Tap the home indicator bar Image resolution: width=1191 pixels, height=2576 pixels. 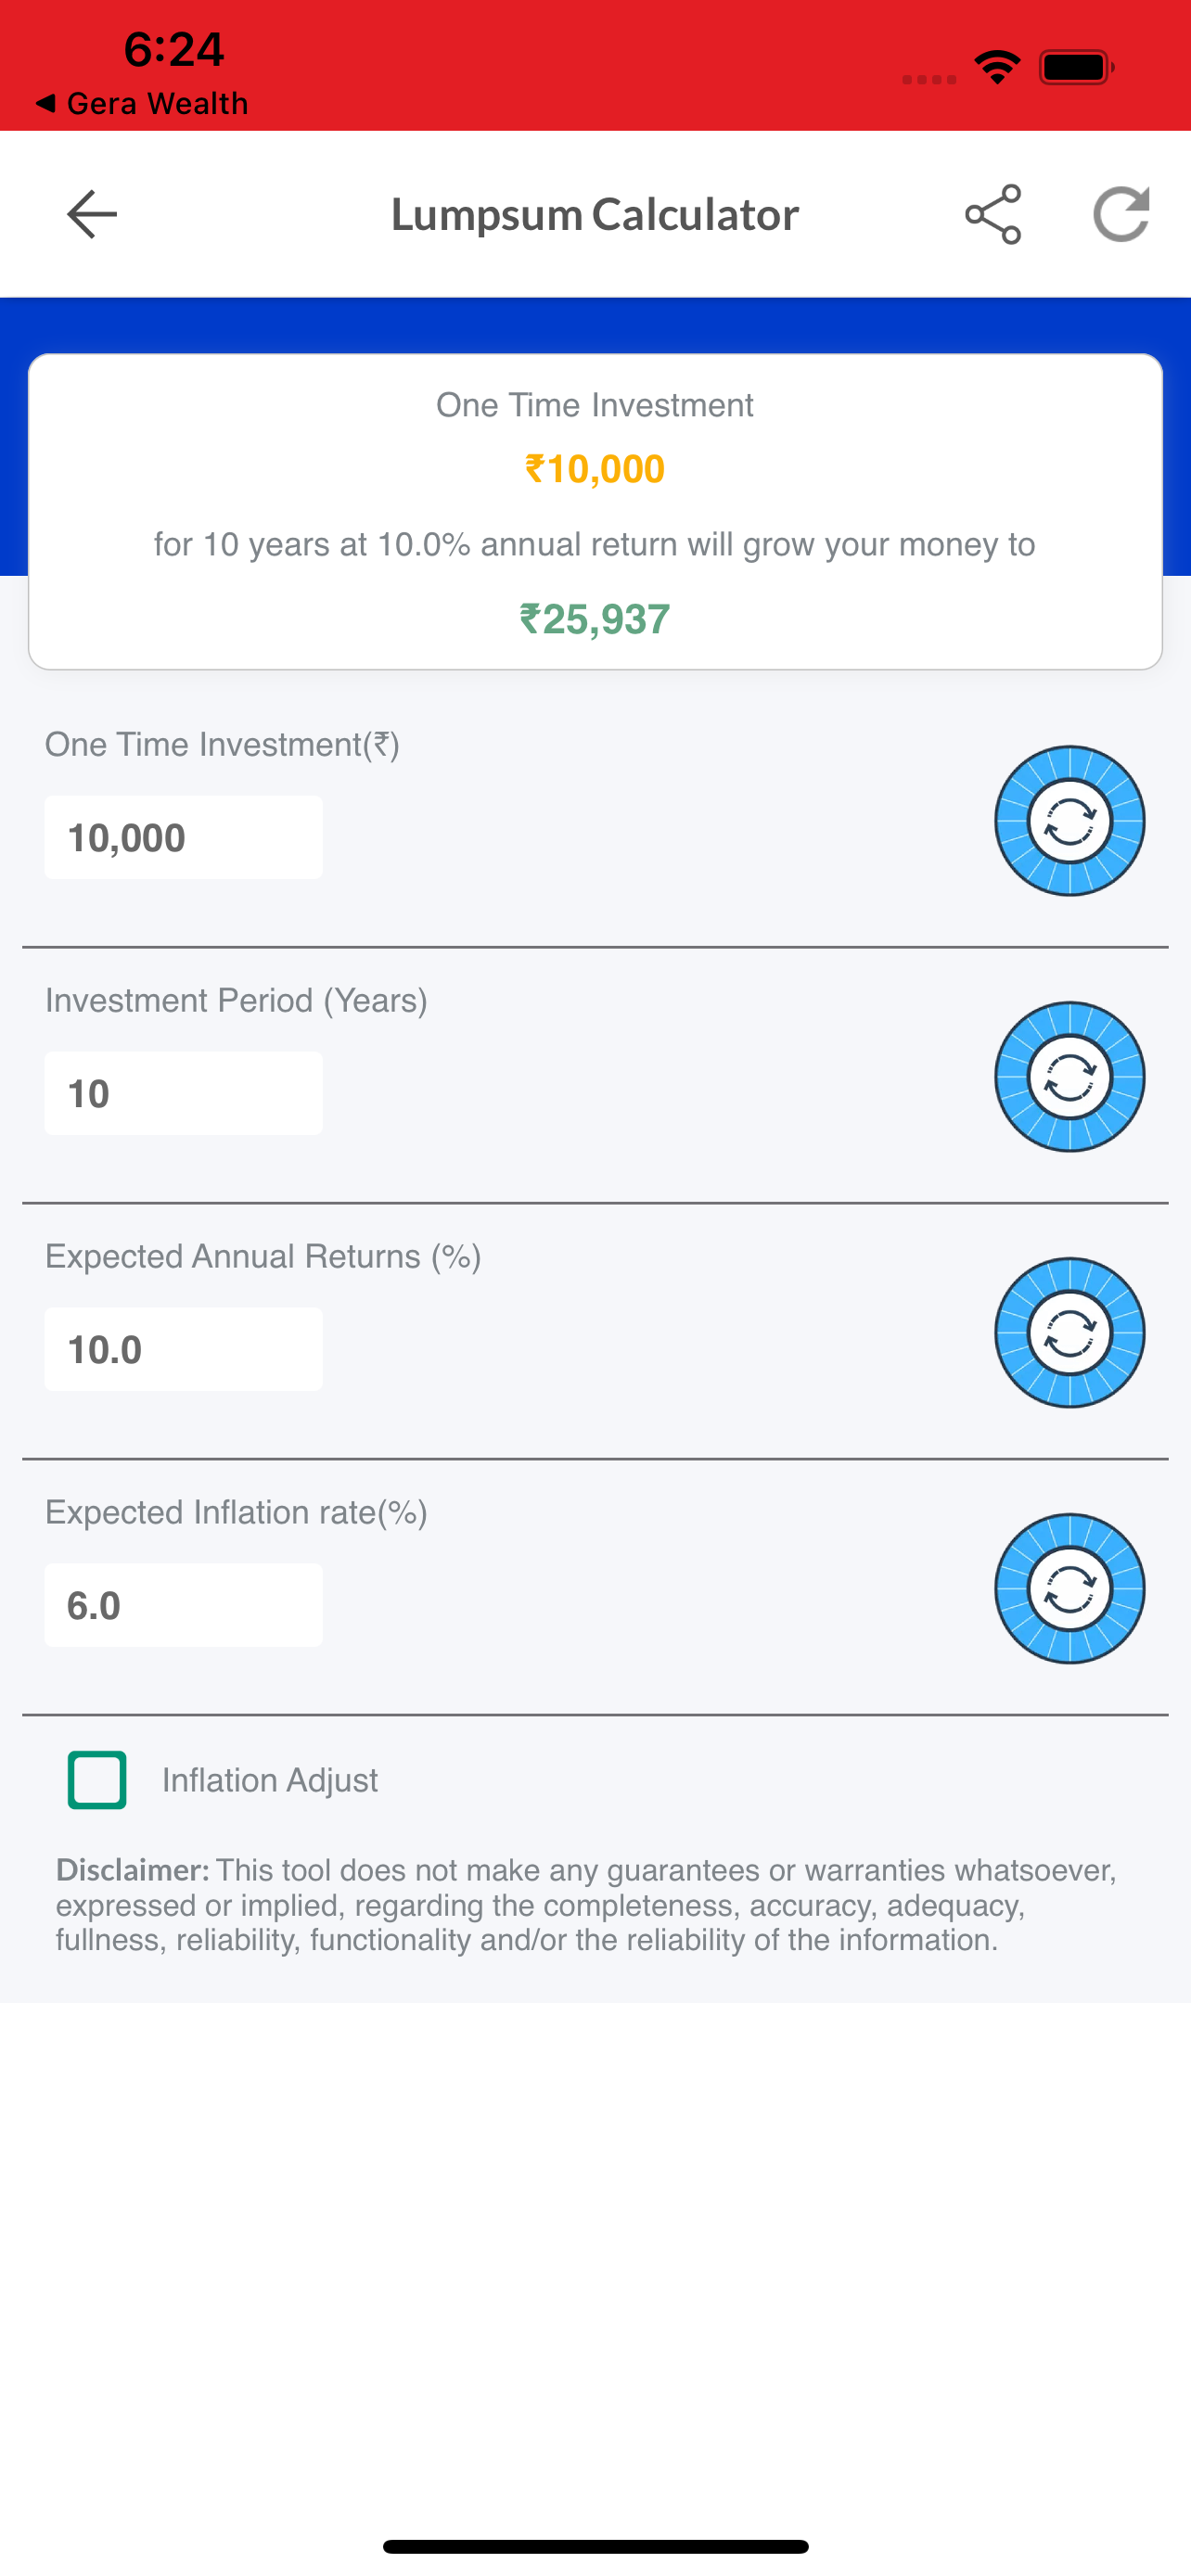[x=595, y=2546]
